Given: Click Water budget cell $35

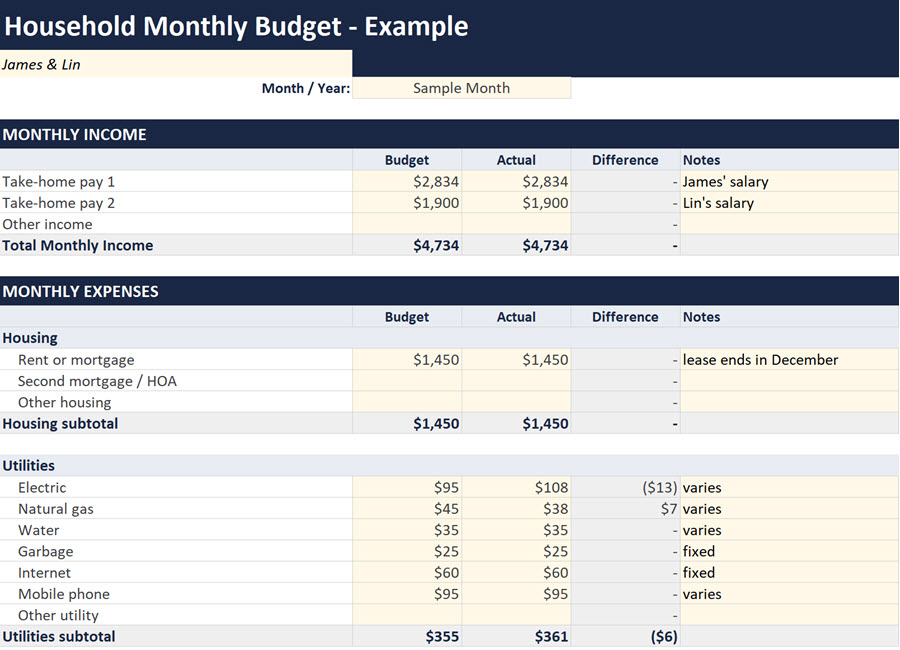Looking at the screenshot, I should click(x=407, y=530).
